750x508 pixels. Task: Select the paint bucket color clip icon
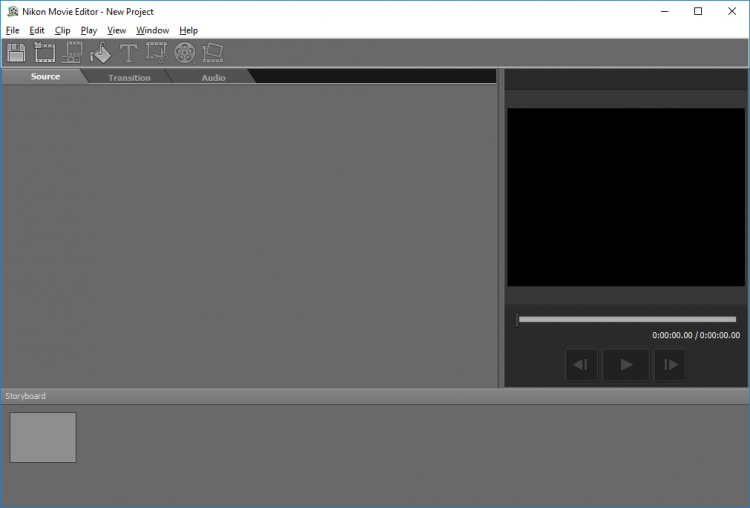coord(100,53)
